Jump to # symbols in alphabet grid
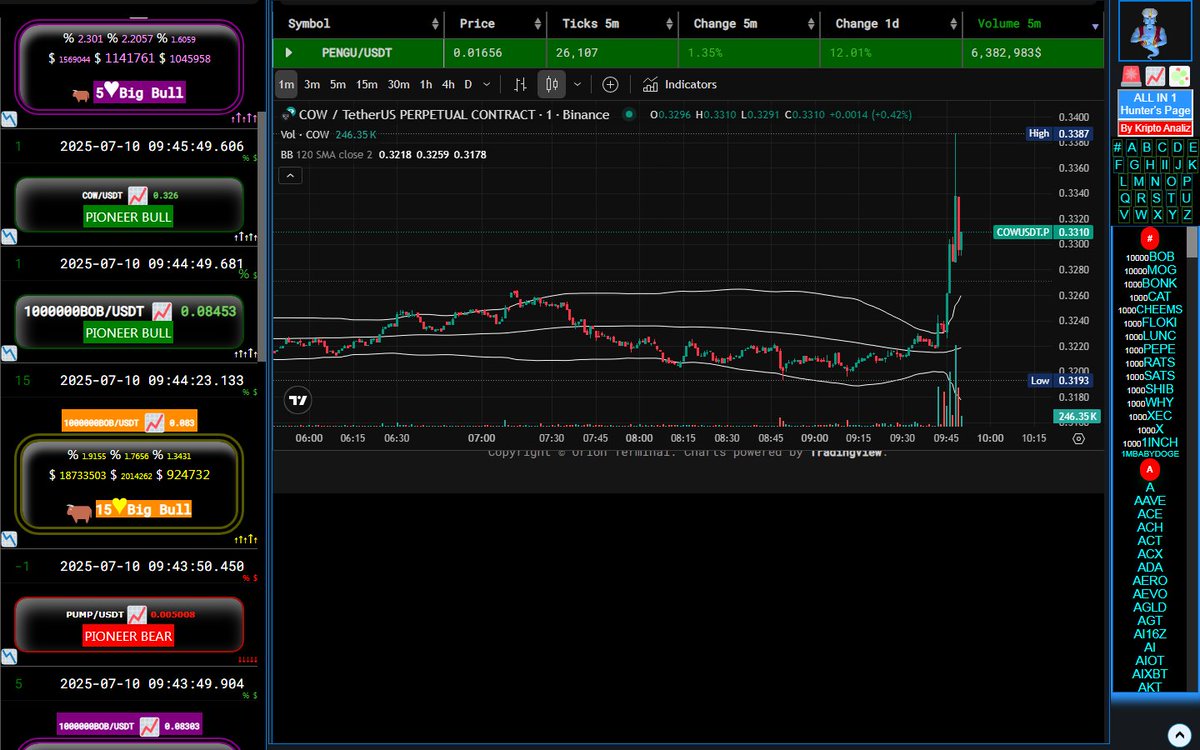1200x750 pixels. 1117,147
